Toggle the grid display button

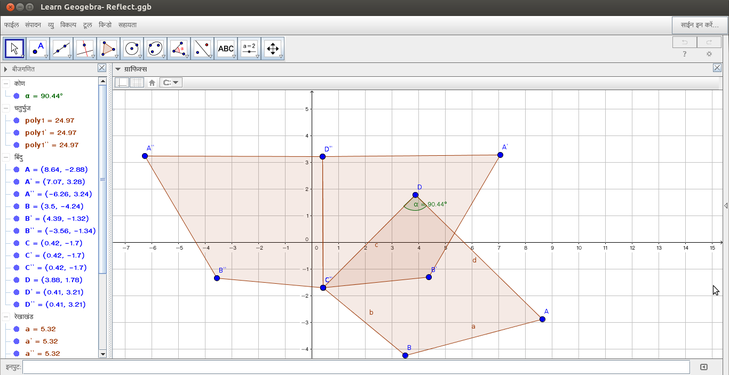click(136, 83)
